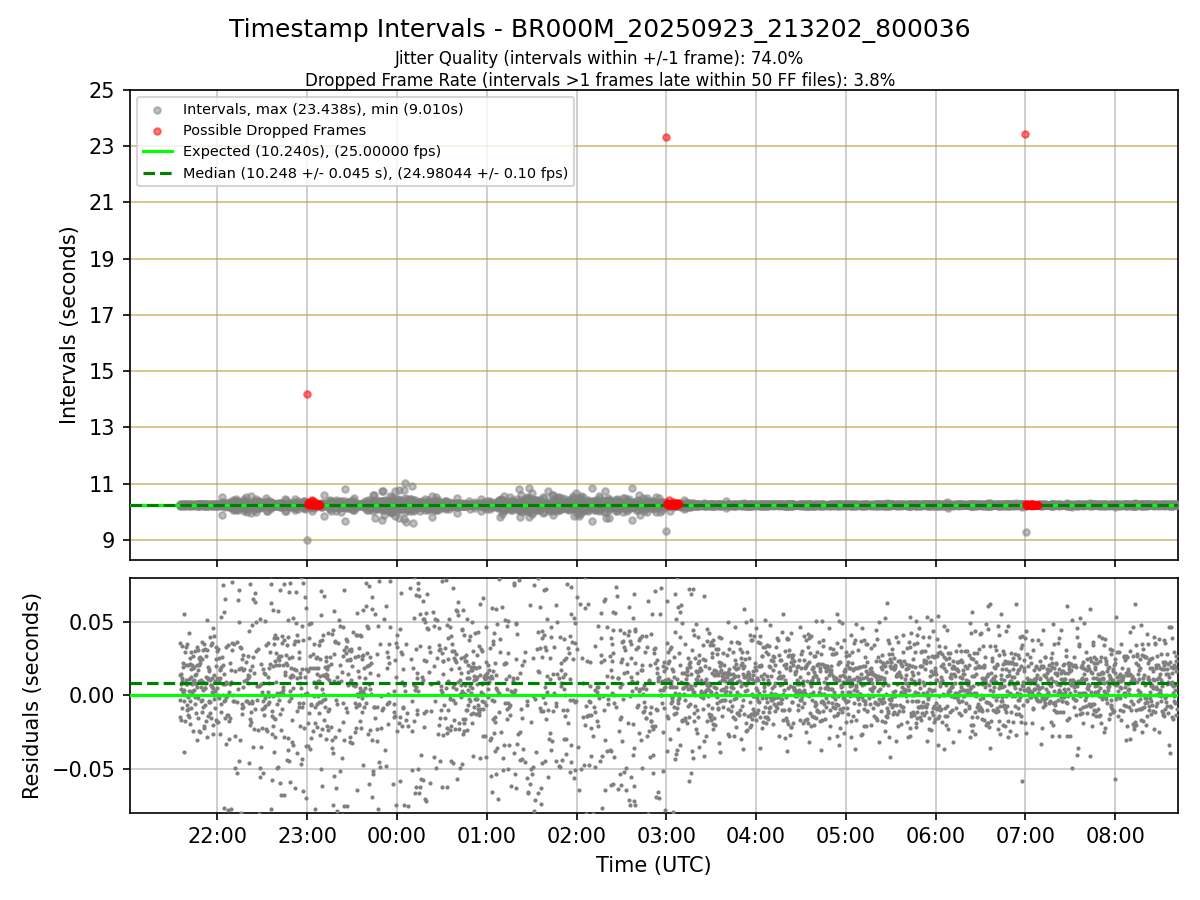Click the x-axis label 'Time (UTC)'
1200x900 pixels.
point(654,865)
